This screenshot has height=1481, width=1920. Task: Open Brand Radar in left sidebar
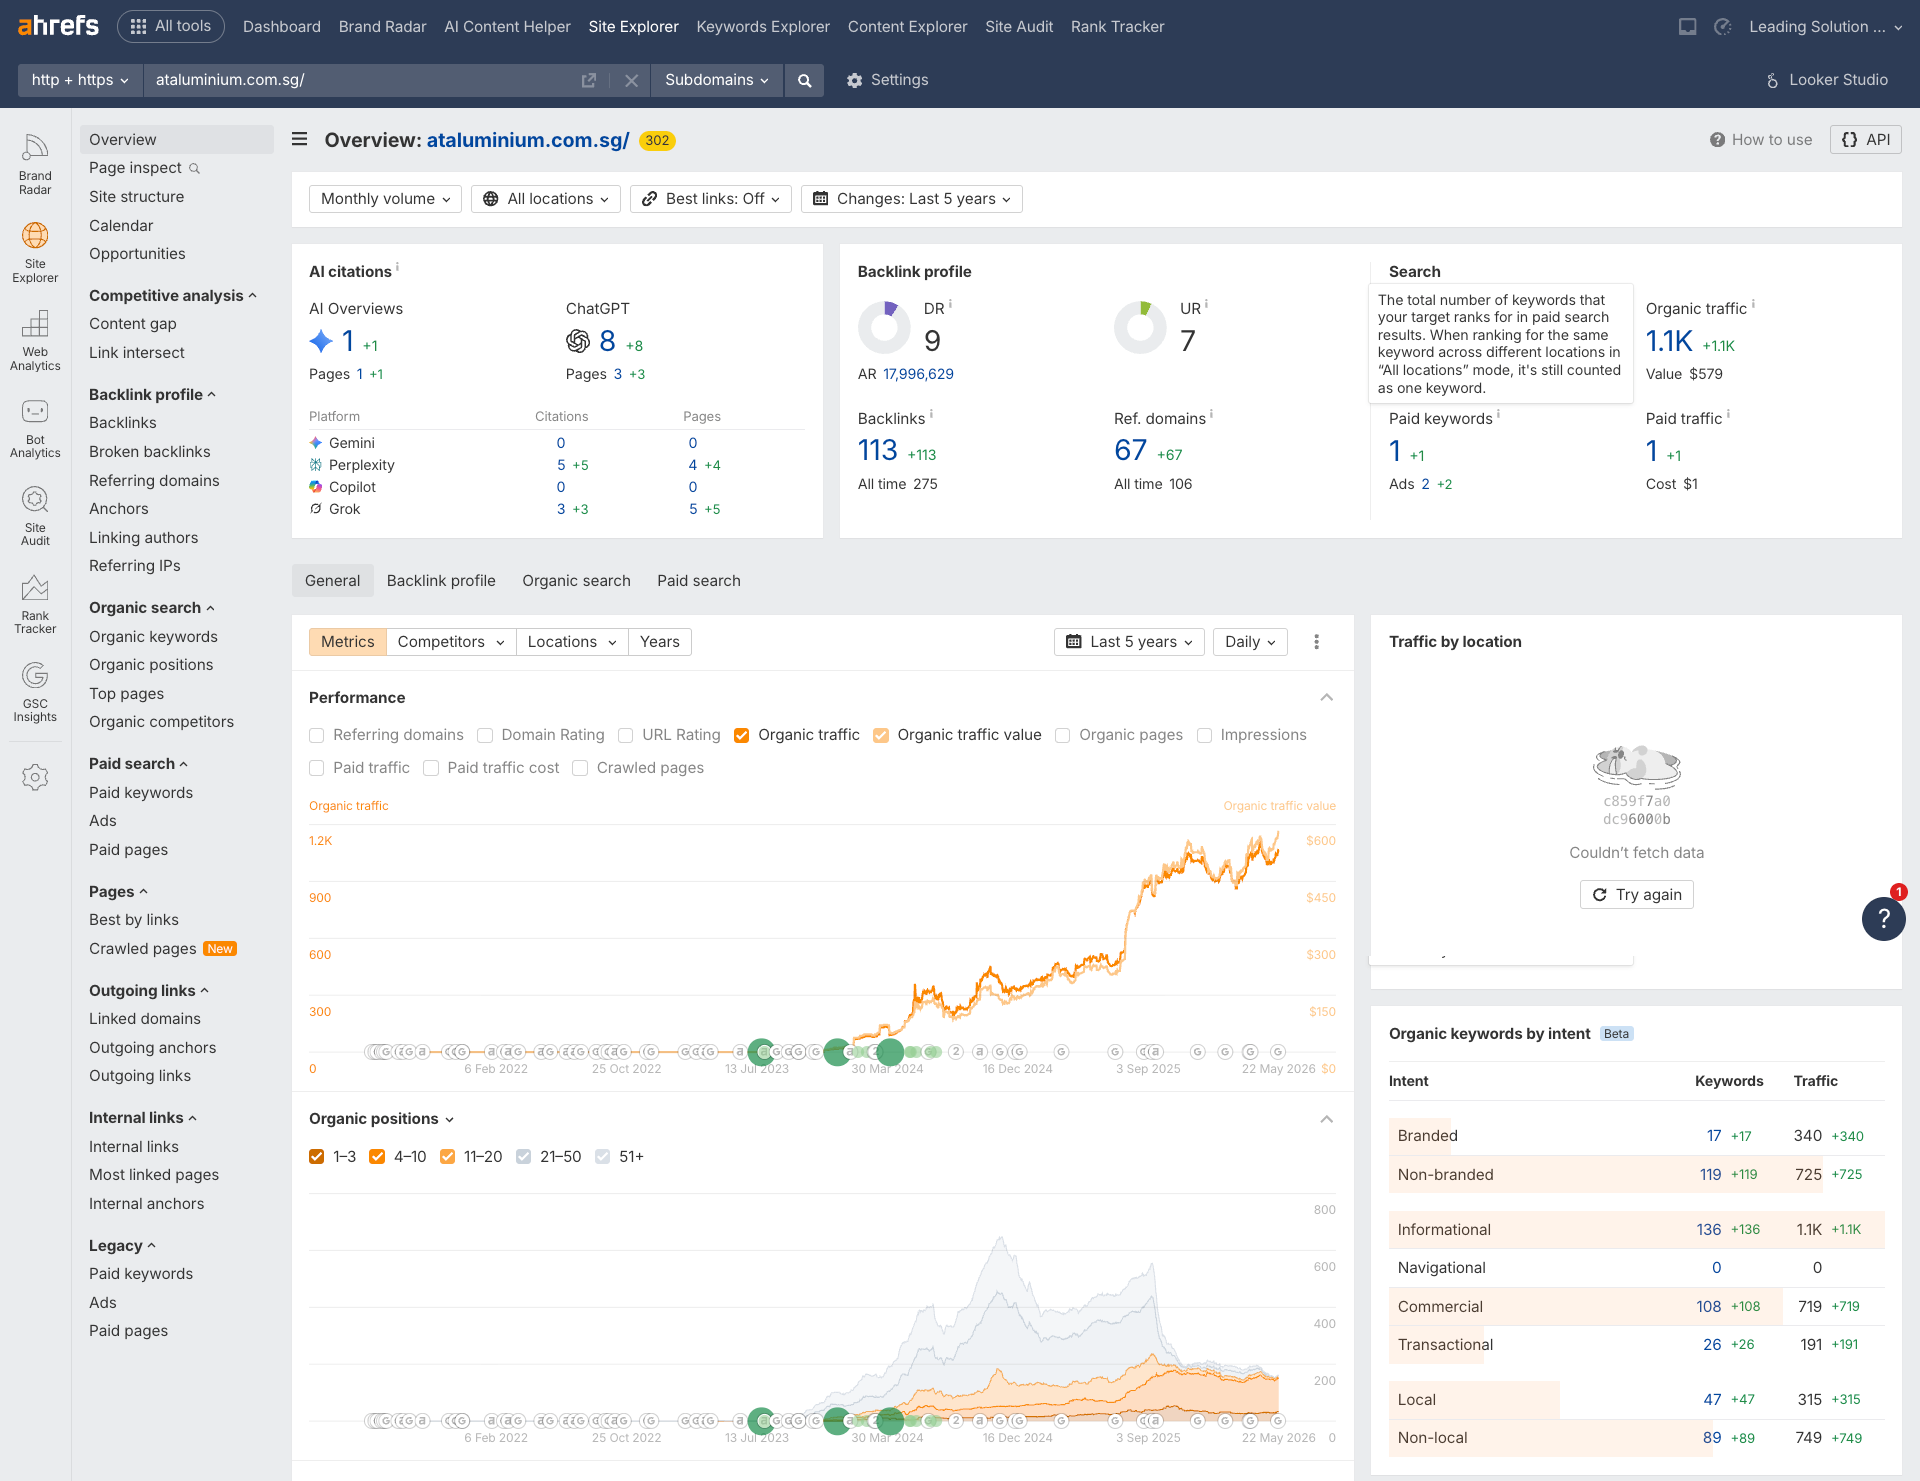pyautogui.click(x=35, y=165)
